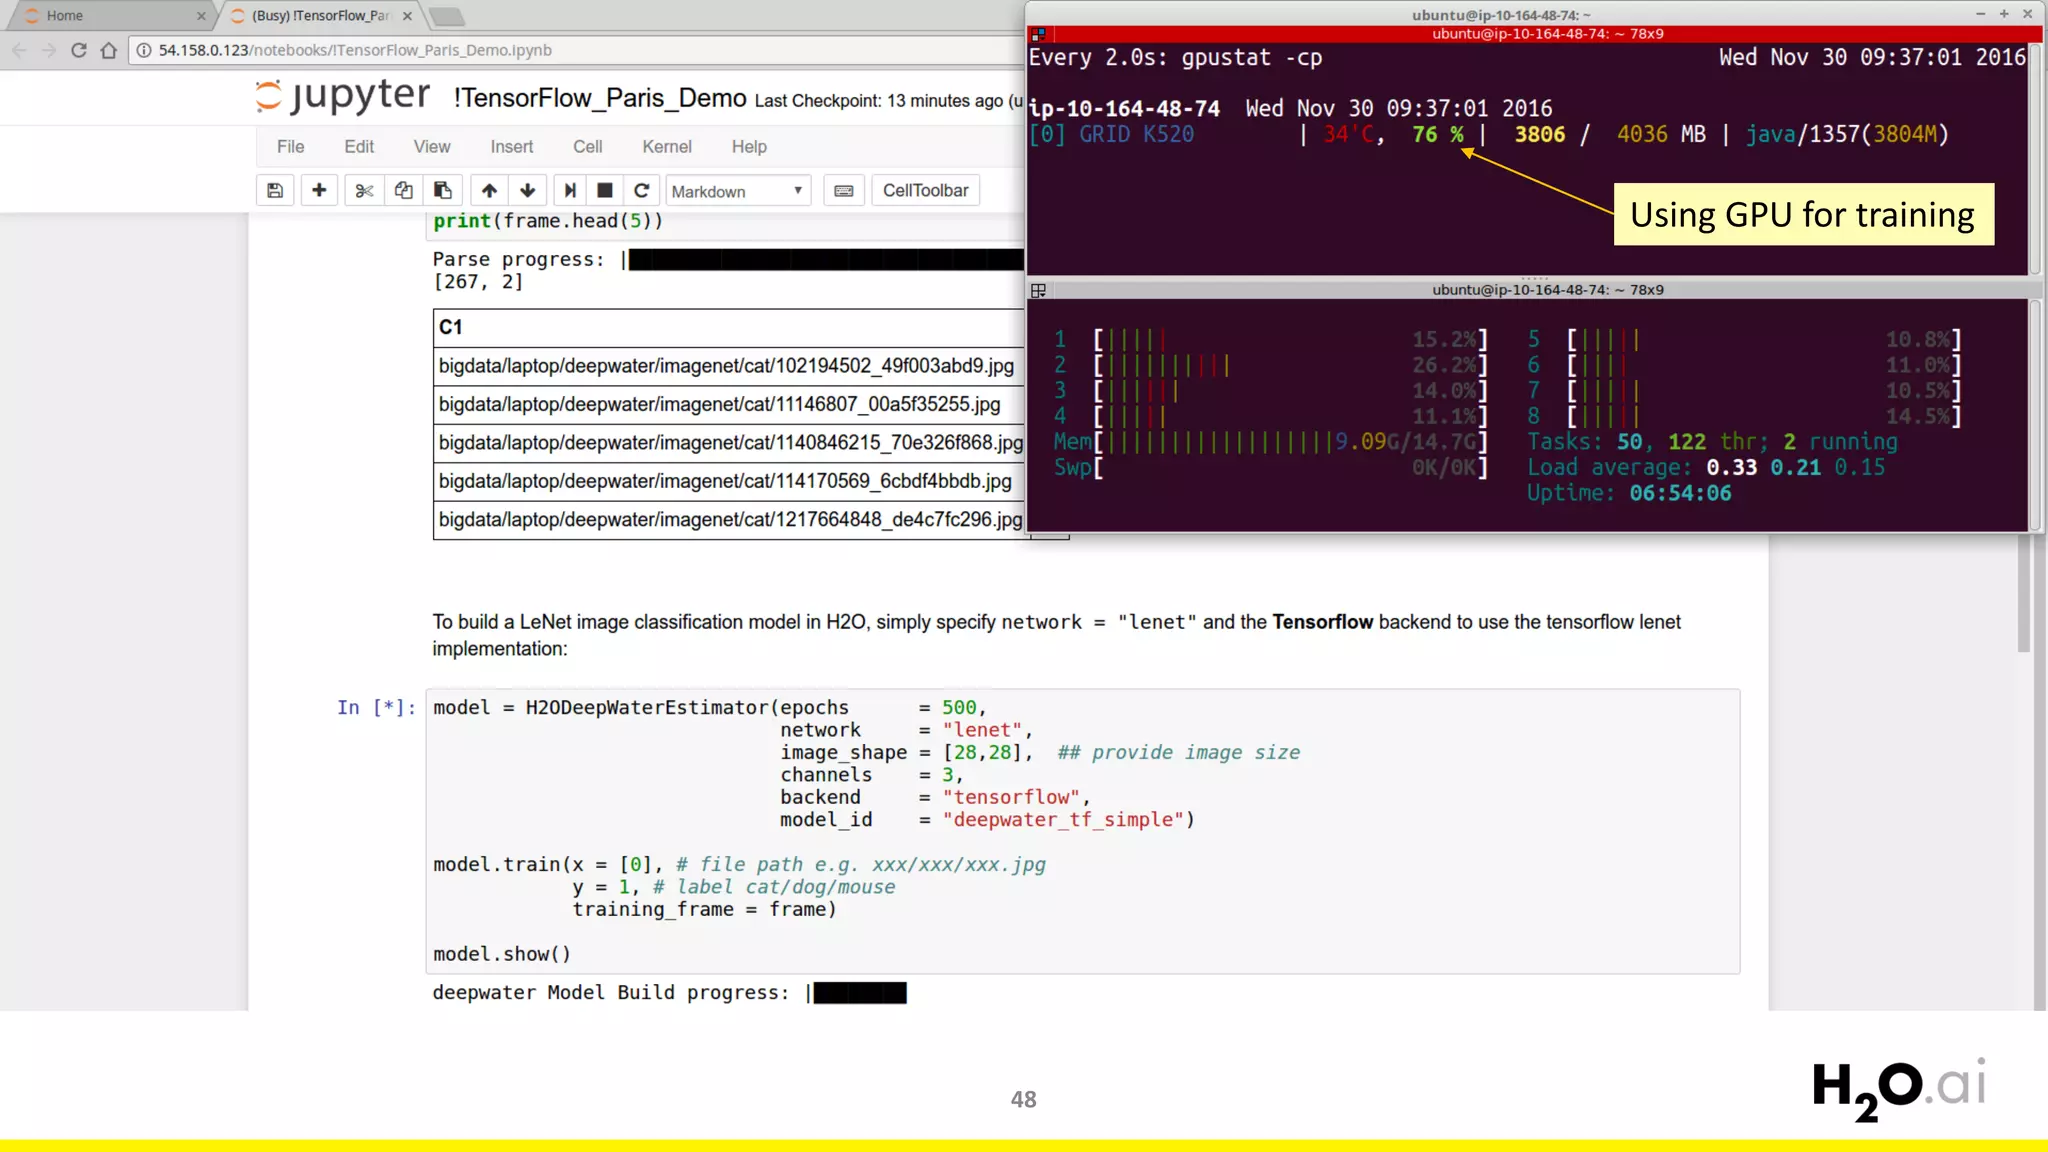Copy selected cells icon
Image resolution: width=2048 pixels, height=1152 pixels.
click(403, 191)
